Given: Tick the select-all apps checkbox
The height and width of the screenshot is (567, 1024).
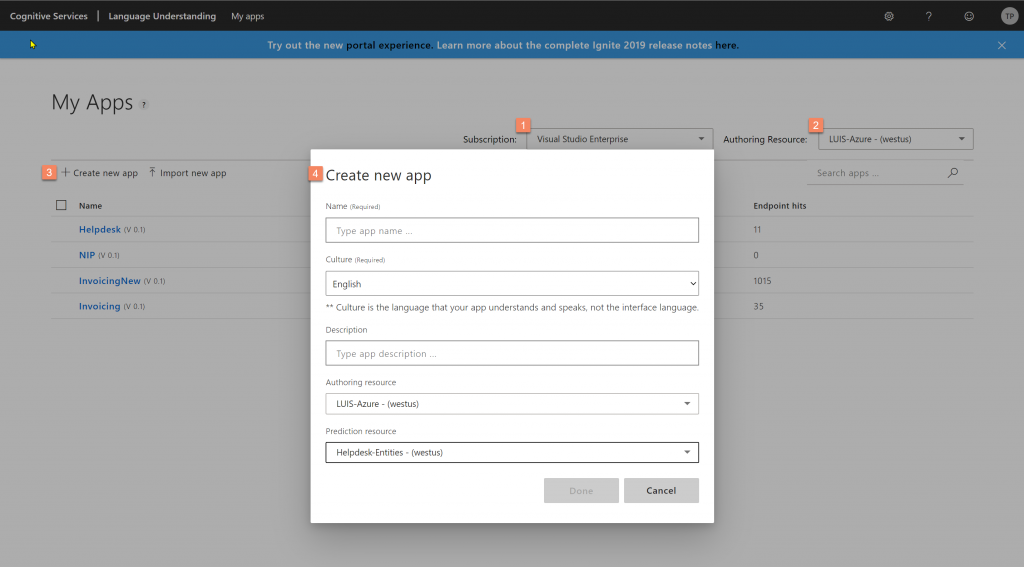Looking at the screenshot, I should click(x=61, y=205).
